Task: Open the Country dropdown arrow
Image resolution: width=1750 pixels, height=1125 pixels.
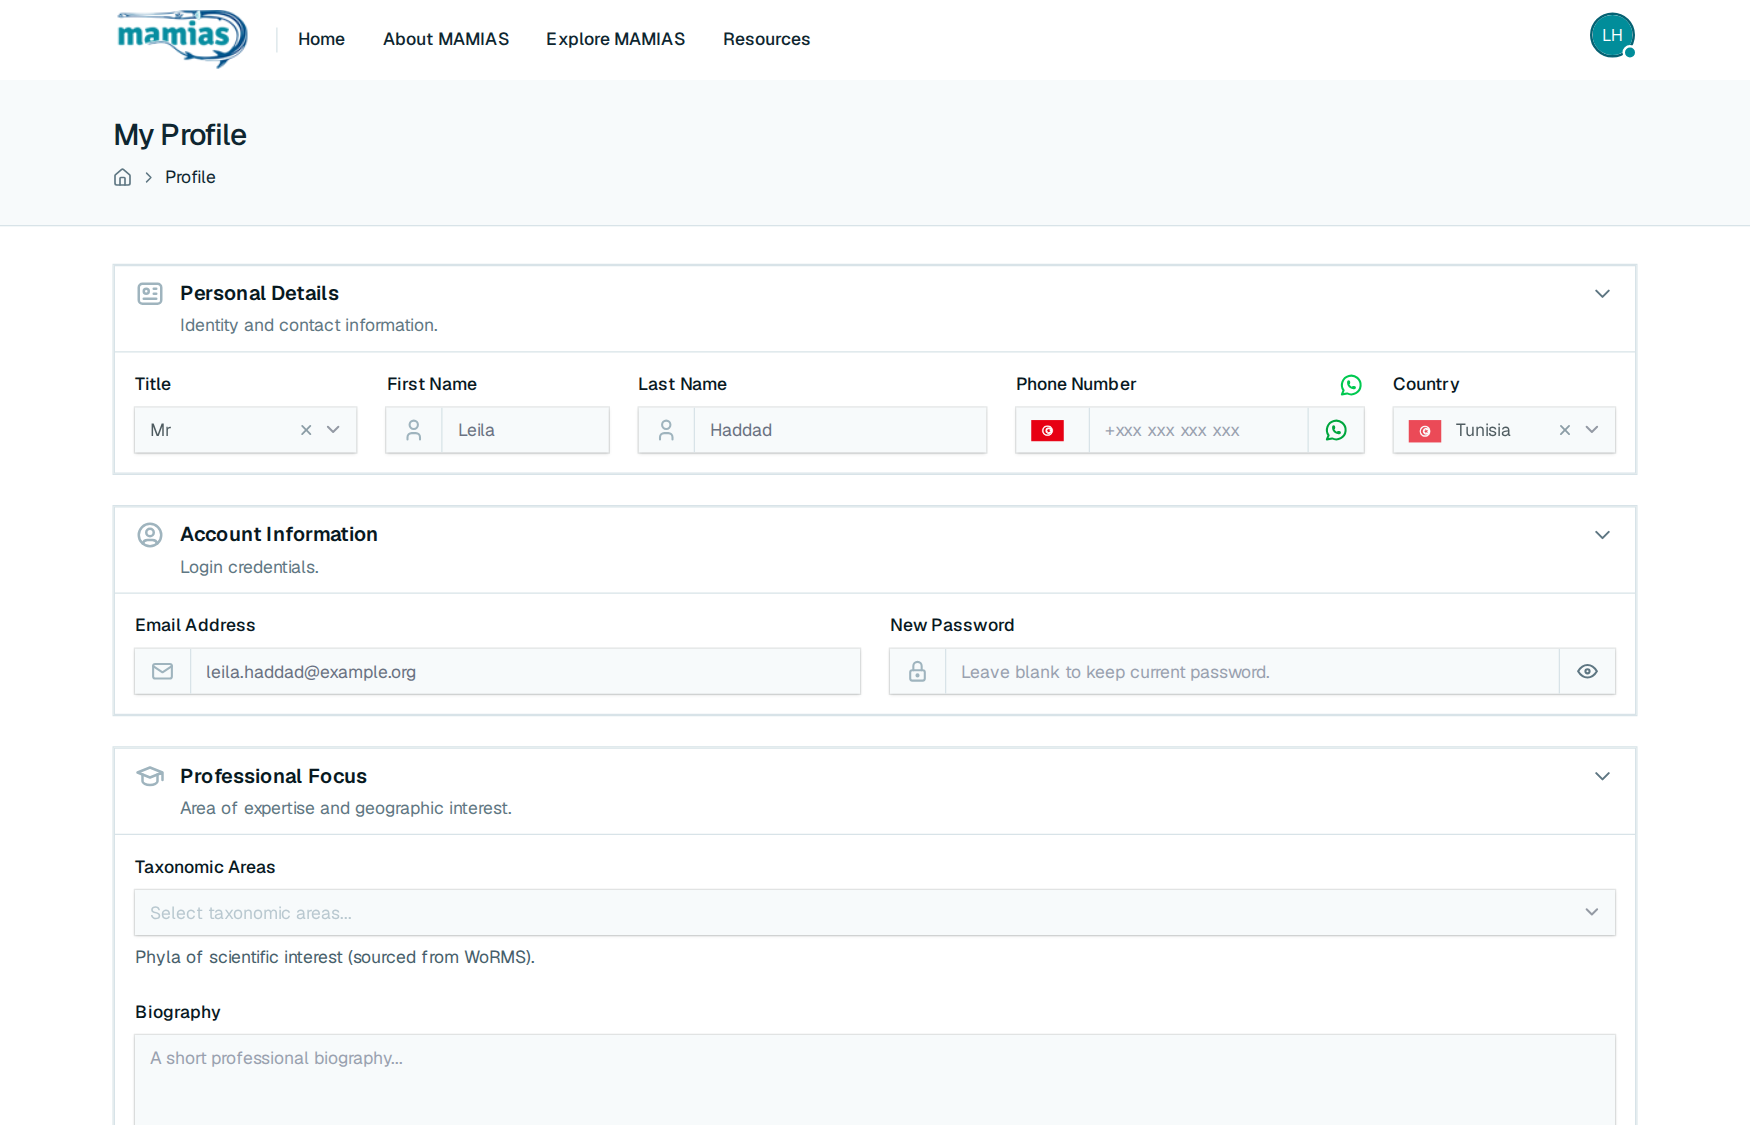Action: pos(1592,430)
